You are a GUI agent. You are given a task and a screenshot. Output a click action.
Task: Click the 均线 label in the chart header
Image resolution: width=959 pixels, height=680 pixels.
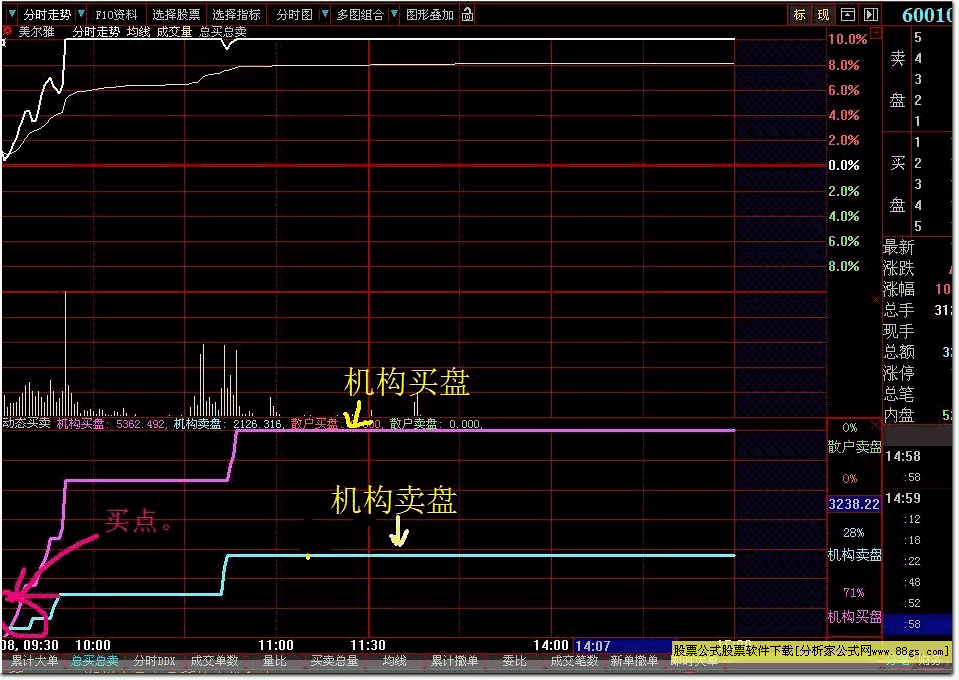point(138,32)
